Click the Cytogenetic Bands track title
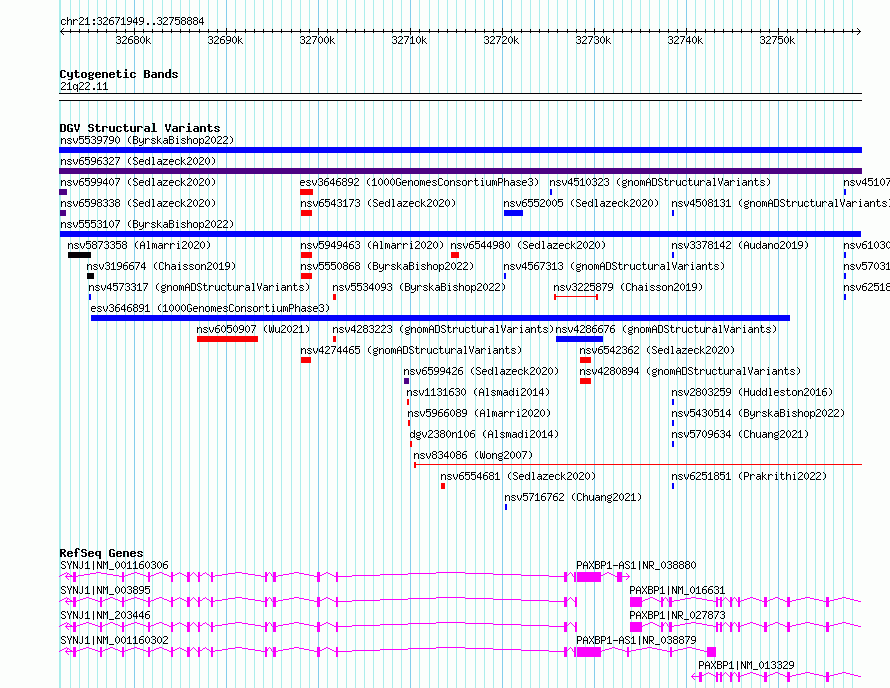The width and height of the screenshot is (890, 688). (119, 74)
